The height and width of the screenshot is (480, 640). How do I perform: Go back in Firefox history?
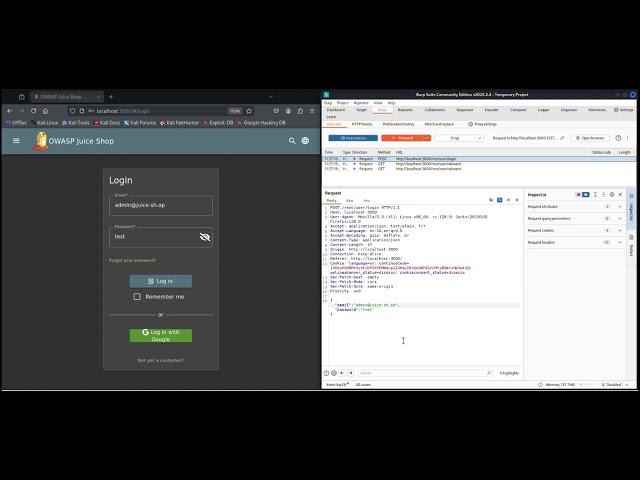pos(9,111)
